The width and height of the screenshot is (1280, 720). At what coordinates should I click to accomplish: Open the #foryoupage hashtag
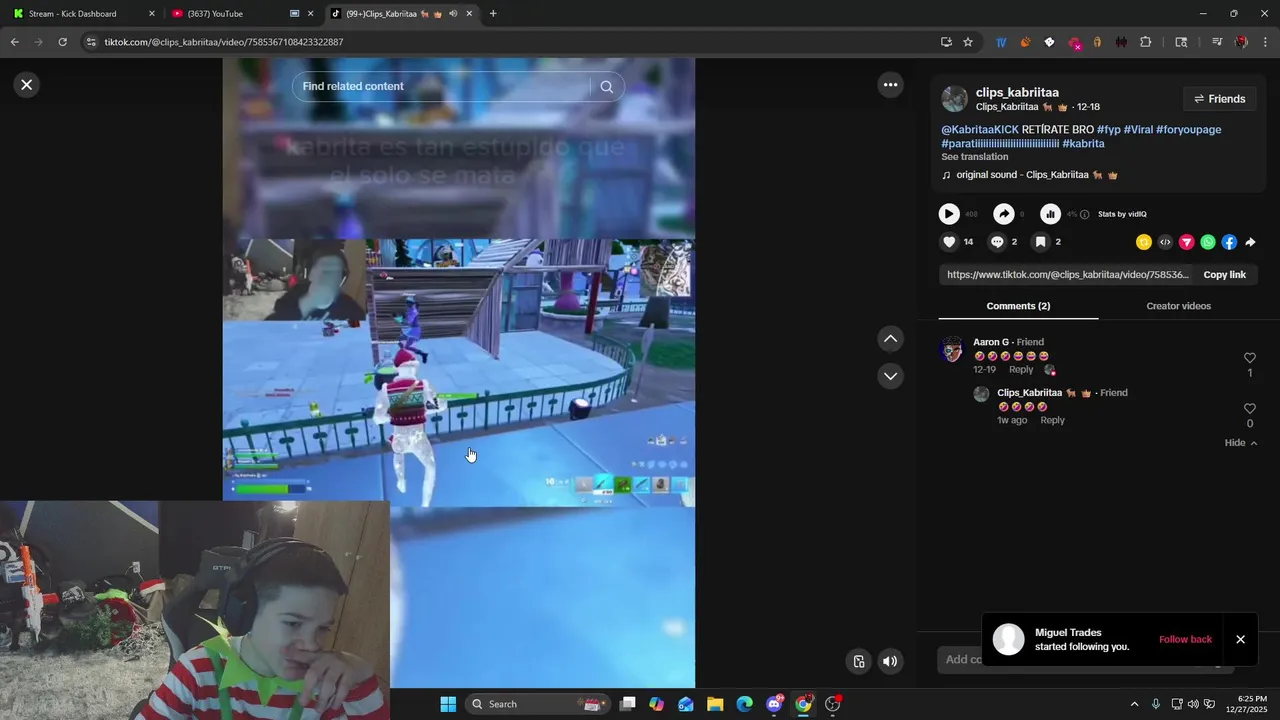1188,130
